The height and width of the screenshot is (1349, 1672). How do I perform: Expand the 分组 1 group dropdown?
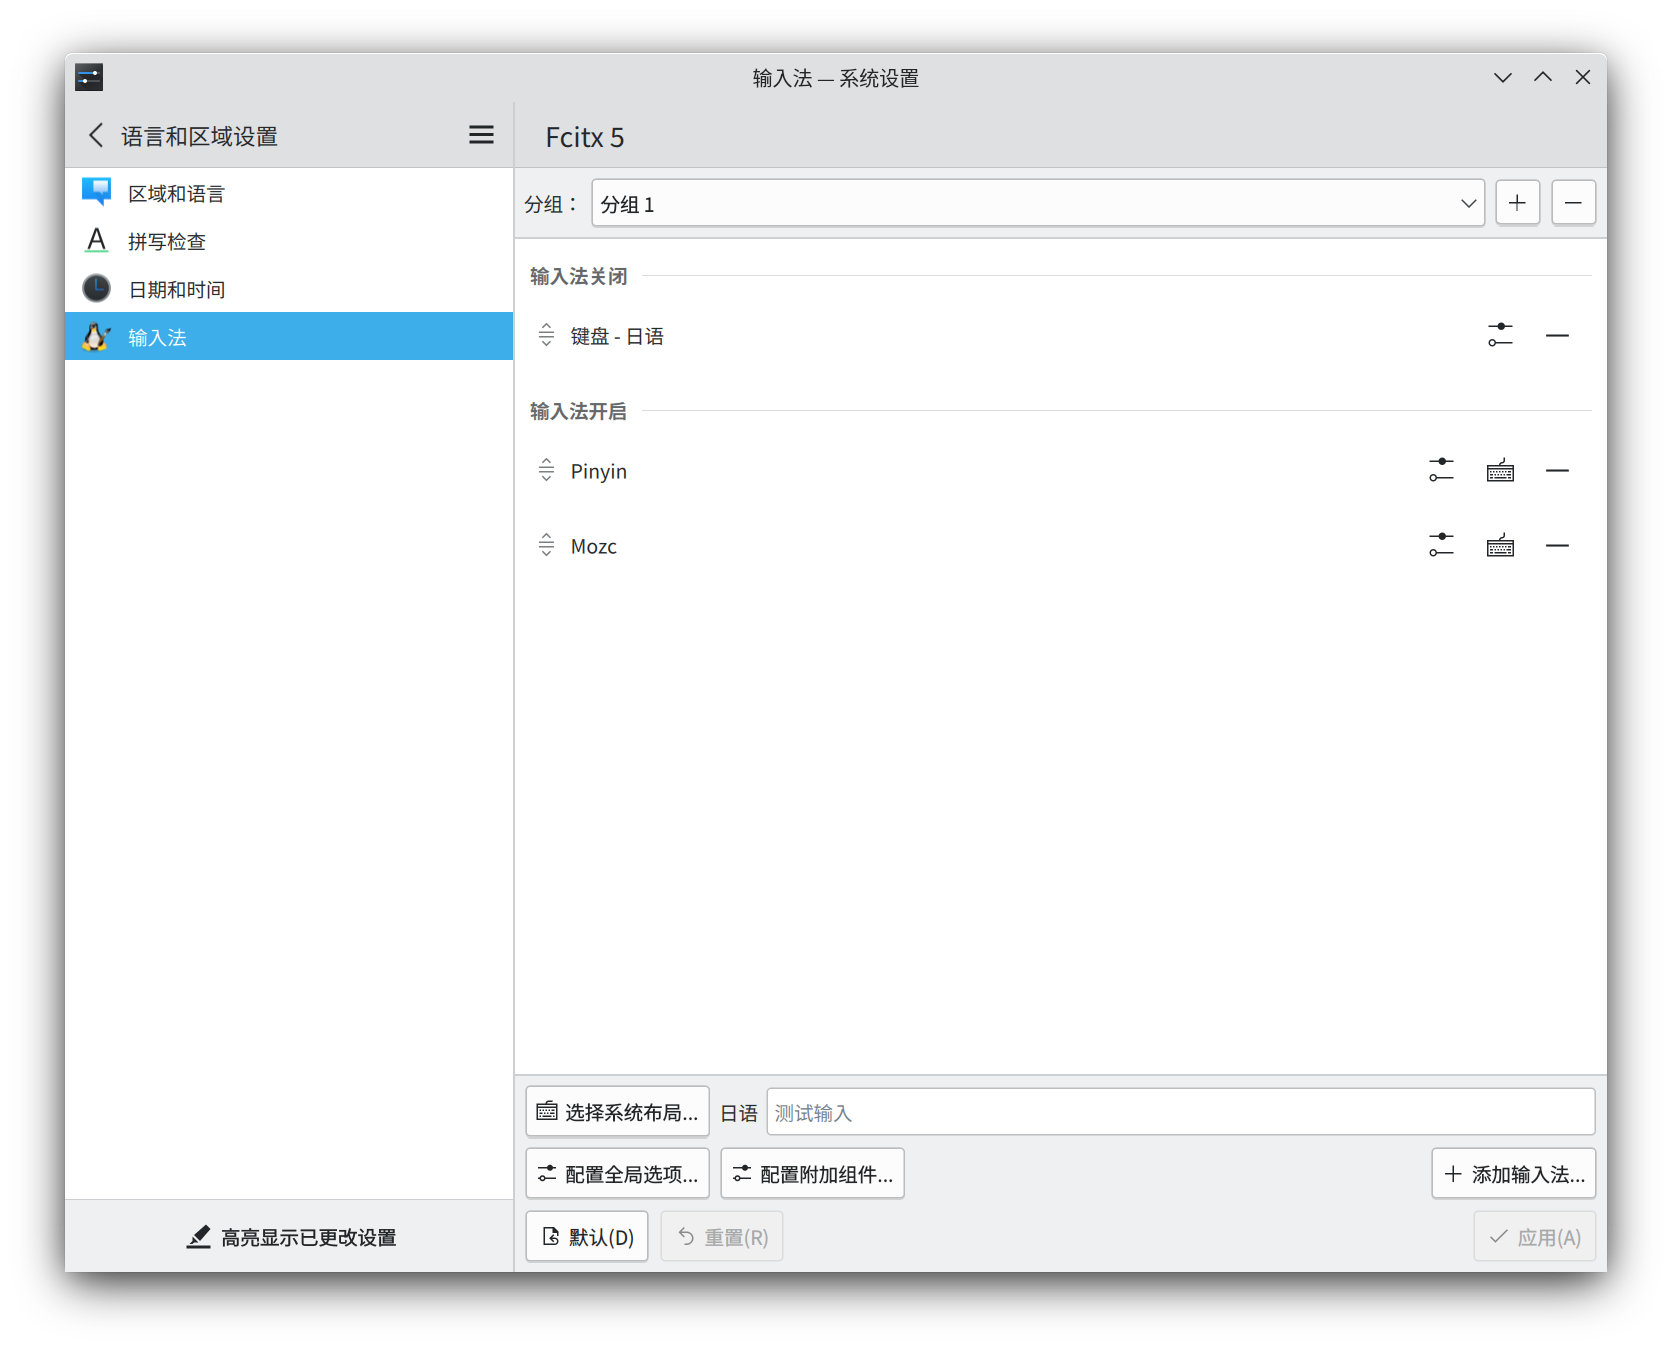1038,203
